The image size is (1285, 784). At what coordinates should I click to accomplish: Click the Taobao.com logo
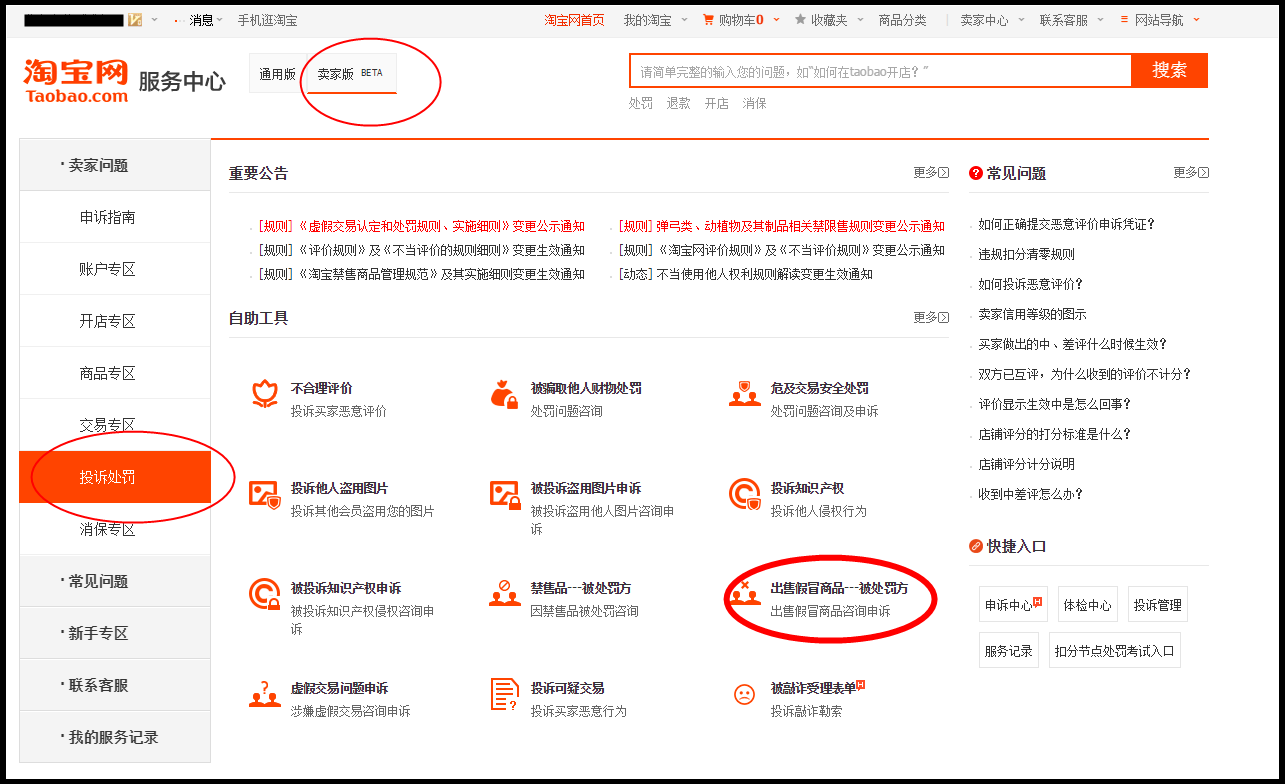tap(76, 81)
